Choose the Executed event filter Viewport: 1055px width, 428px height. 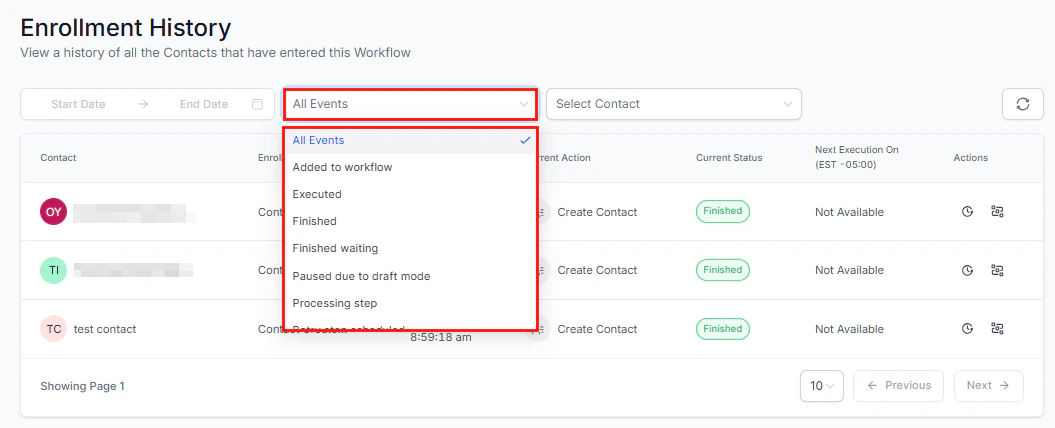(x=410, y=194)
